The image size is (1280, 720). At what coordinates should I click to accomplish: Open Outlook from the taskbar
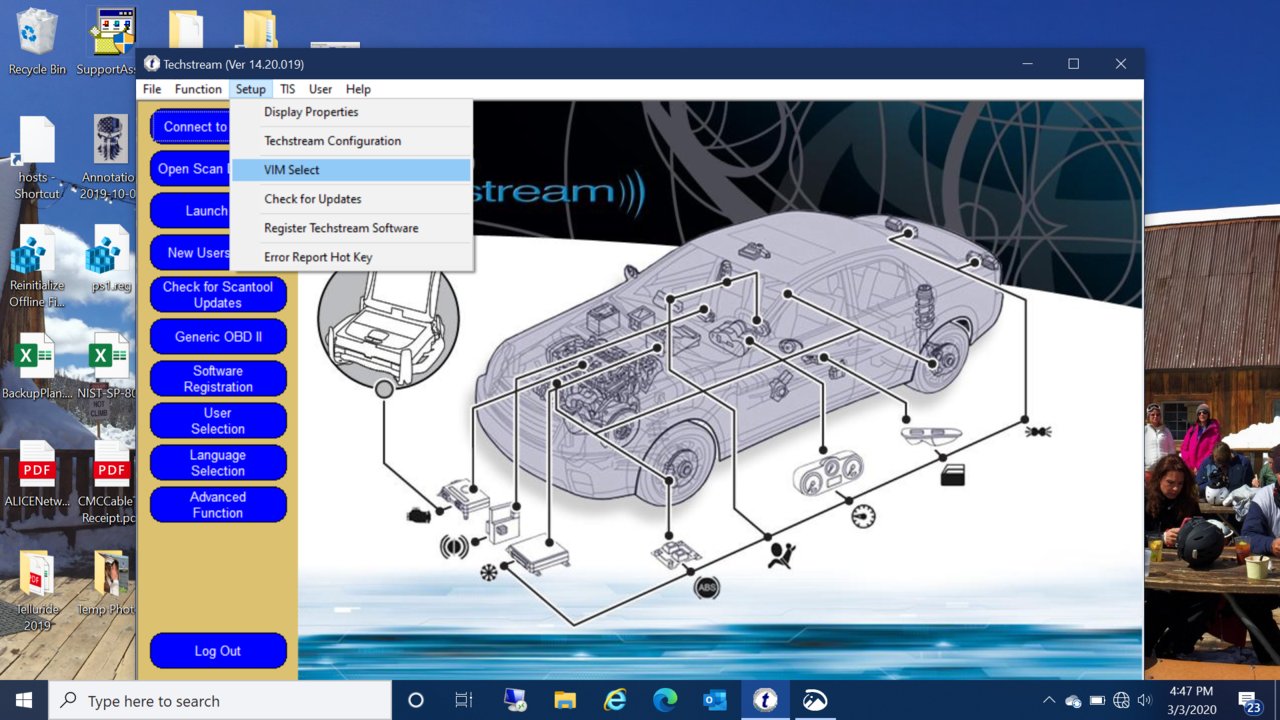[715, 700]
